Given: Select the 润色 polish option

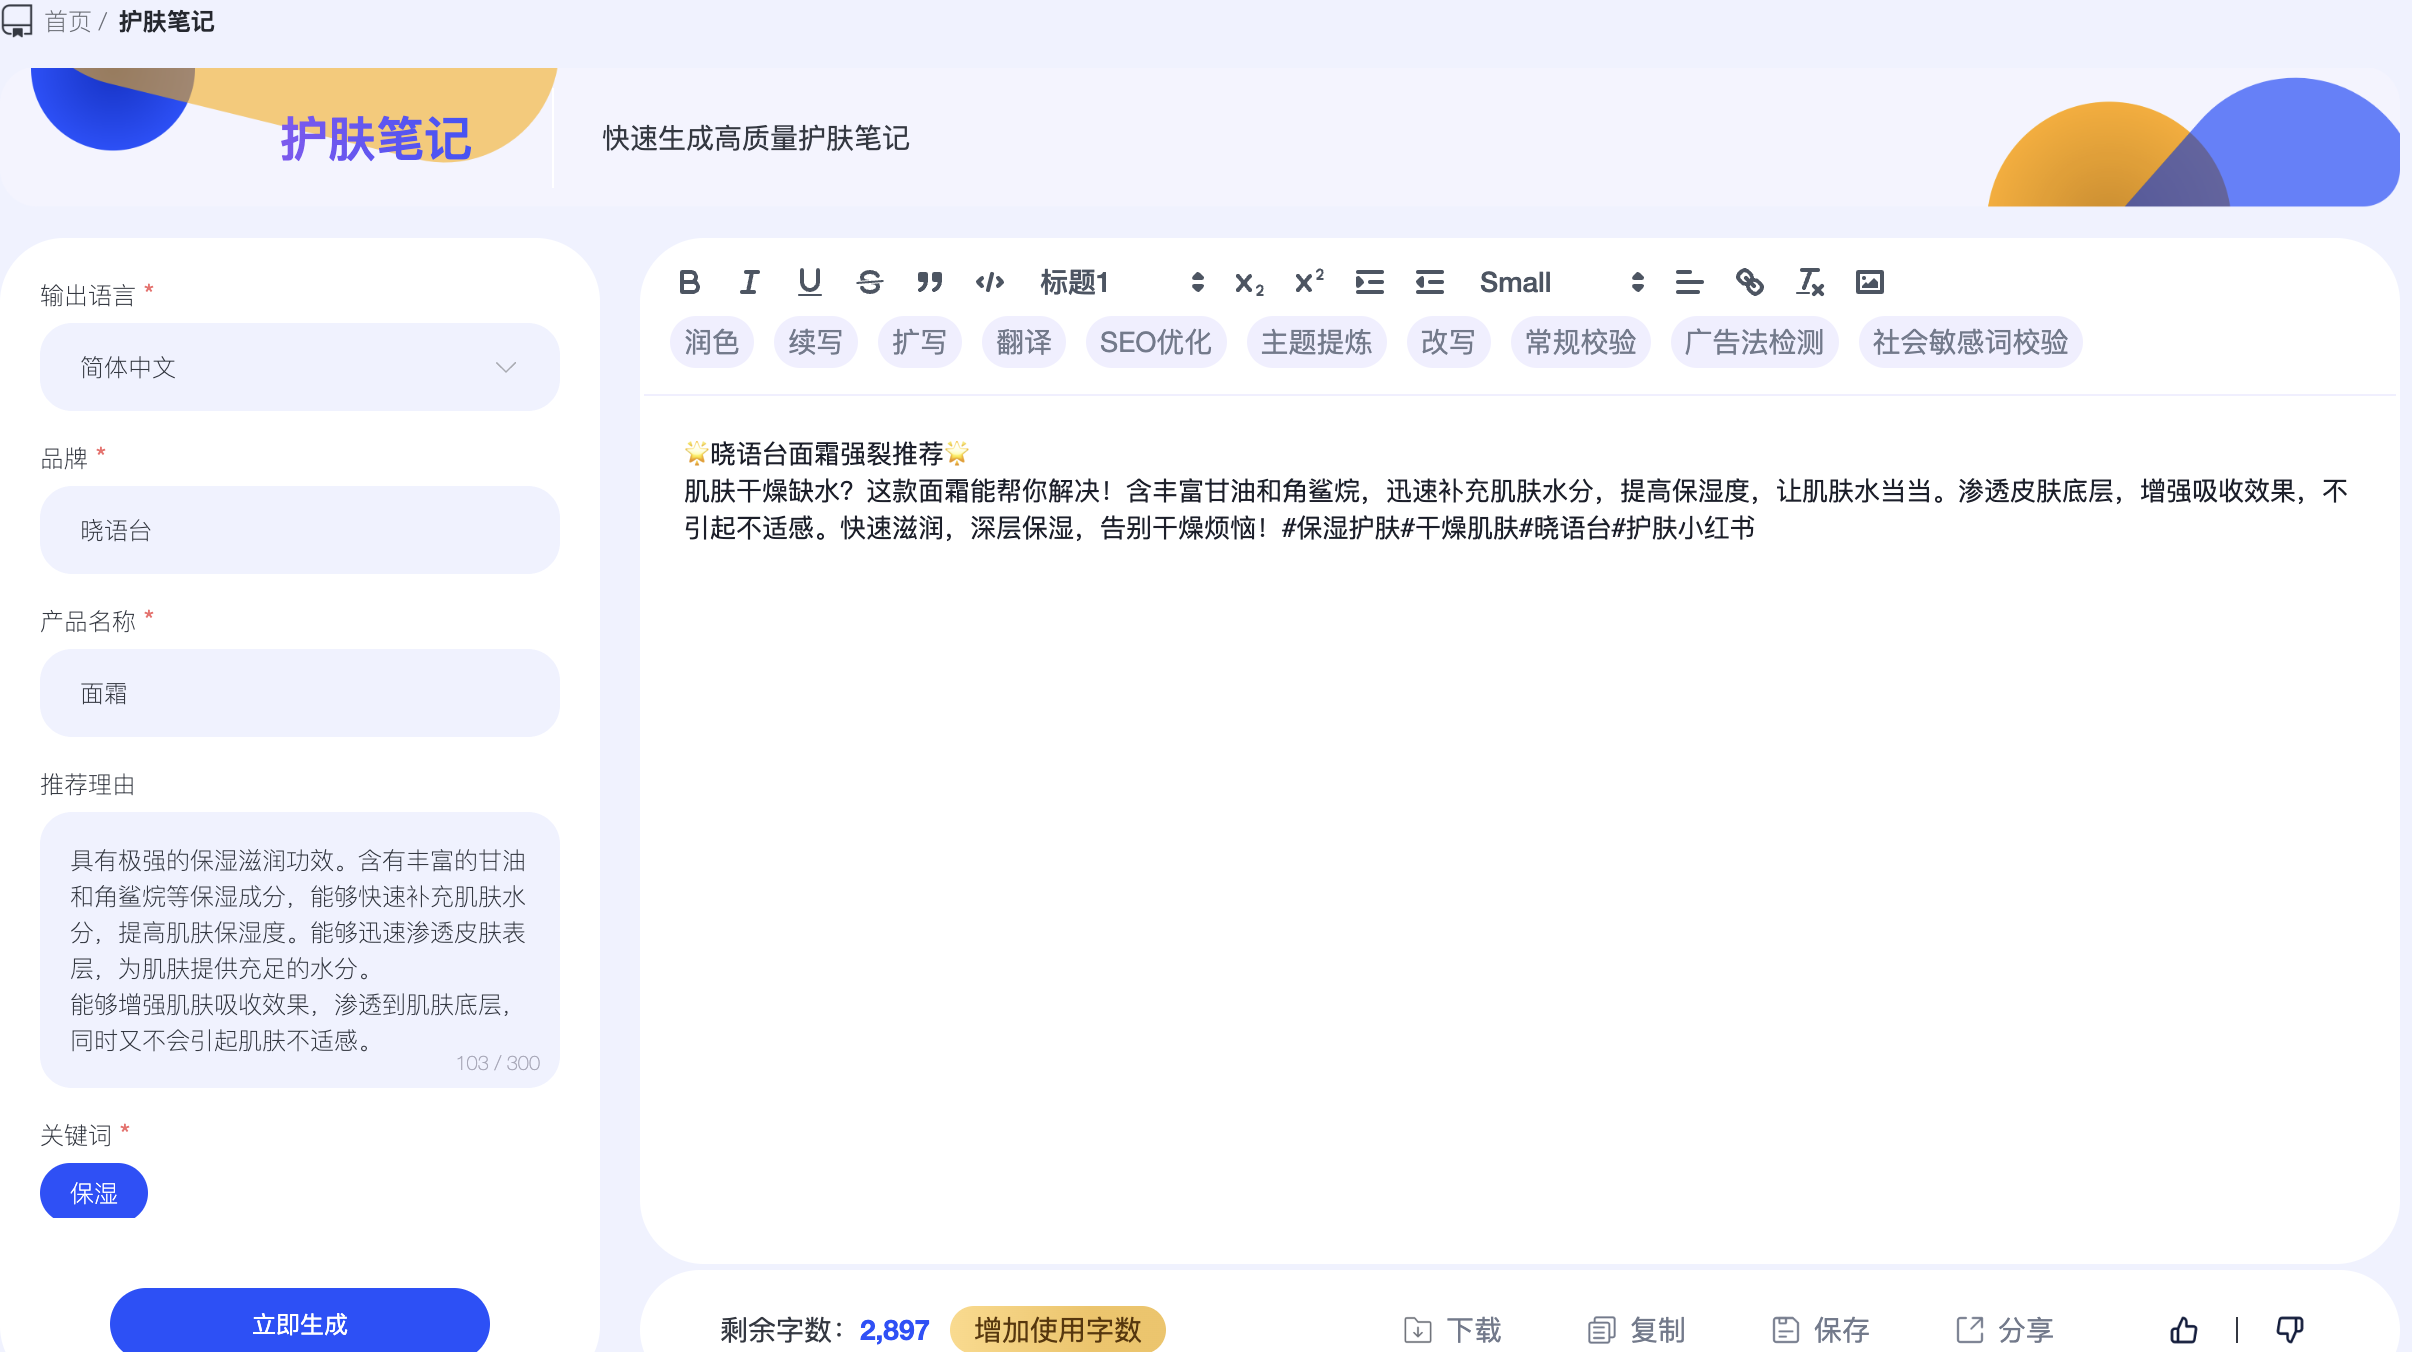Looking at the screenshot, I should [711, 342].
